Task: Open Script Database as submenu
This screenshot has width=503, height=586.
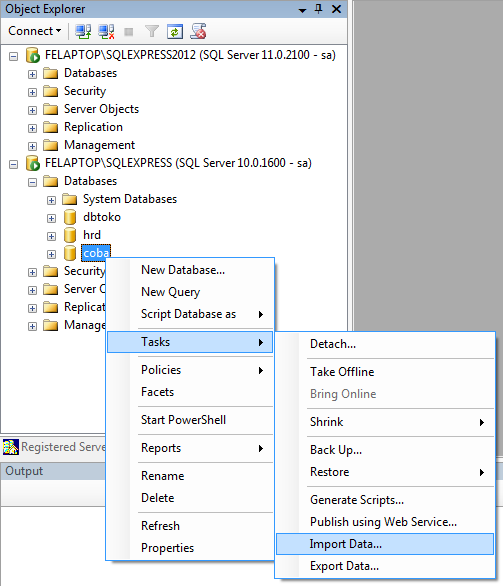Action: click(x=190, y=314)
